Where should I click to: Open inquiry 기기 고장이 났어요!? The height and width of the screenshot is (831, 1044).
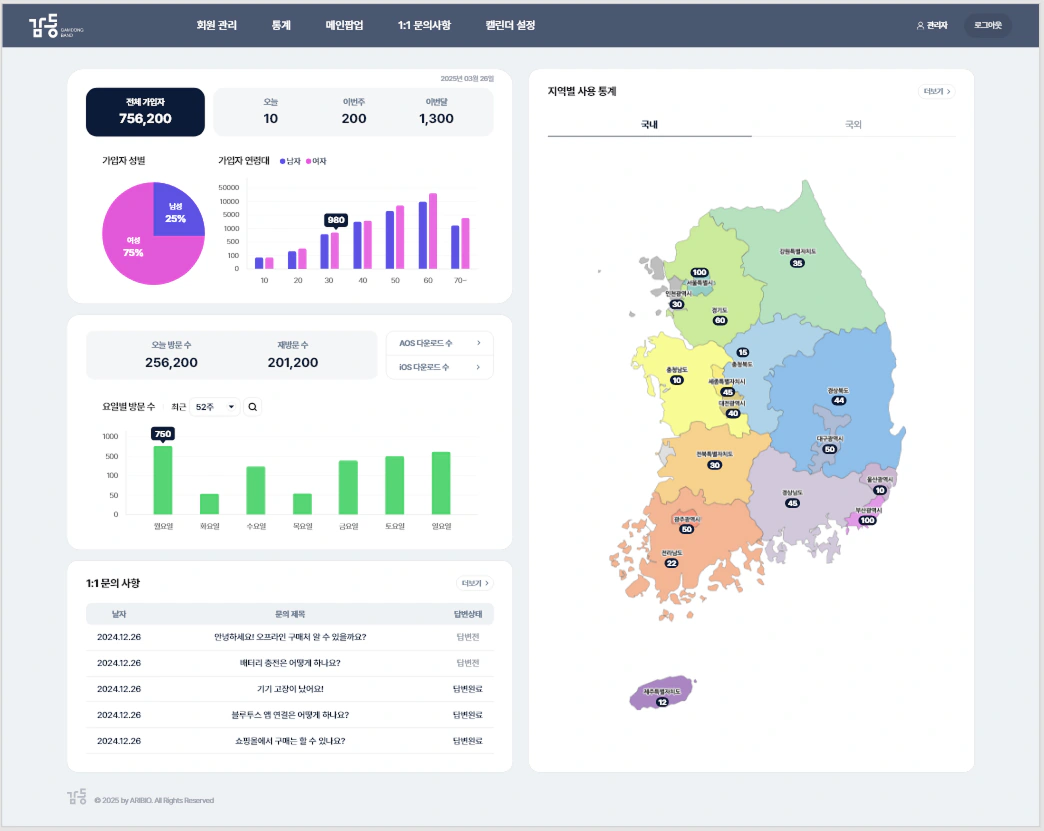tap(290, 689)
